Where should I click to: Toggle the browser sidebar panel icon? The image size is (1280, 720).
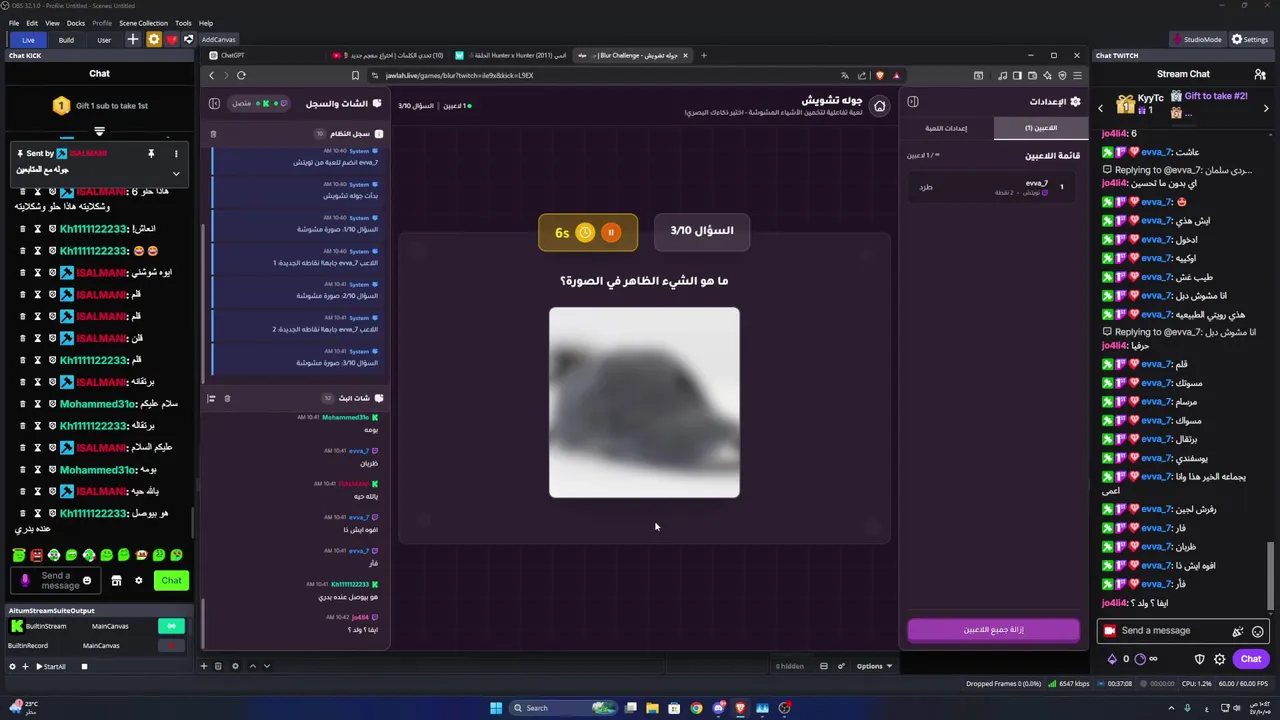click(1017, 75)
